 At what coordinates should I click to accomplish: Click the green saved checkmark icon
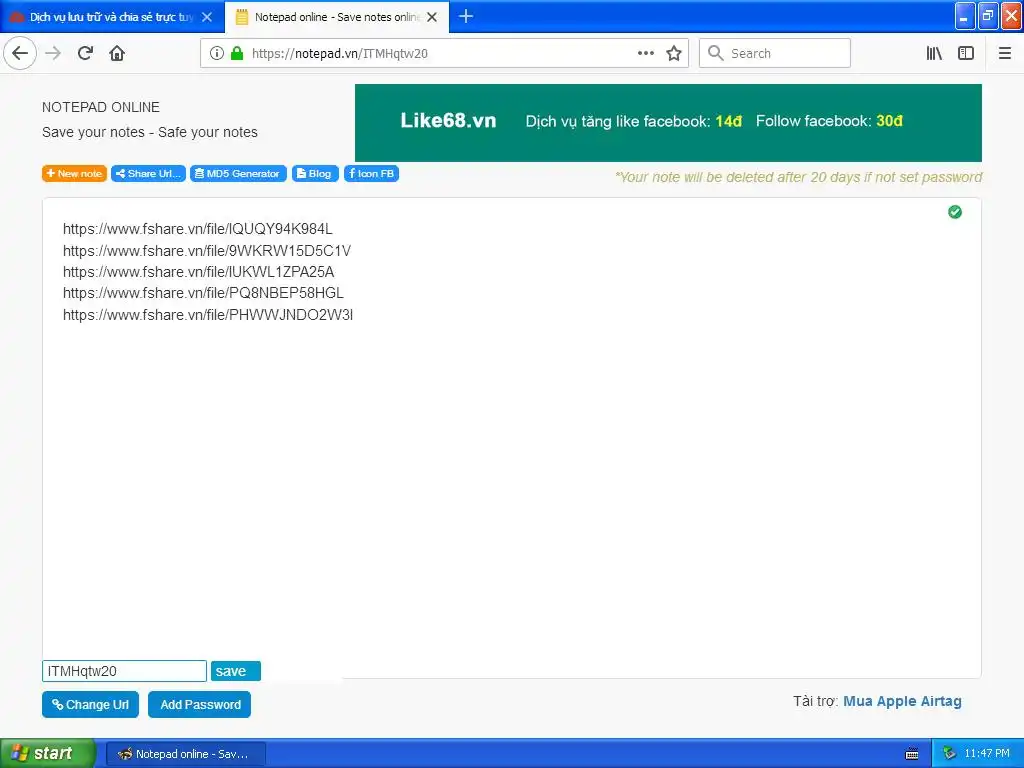click(x=955, y=212)
